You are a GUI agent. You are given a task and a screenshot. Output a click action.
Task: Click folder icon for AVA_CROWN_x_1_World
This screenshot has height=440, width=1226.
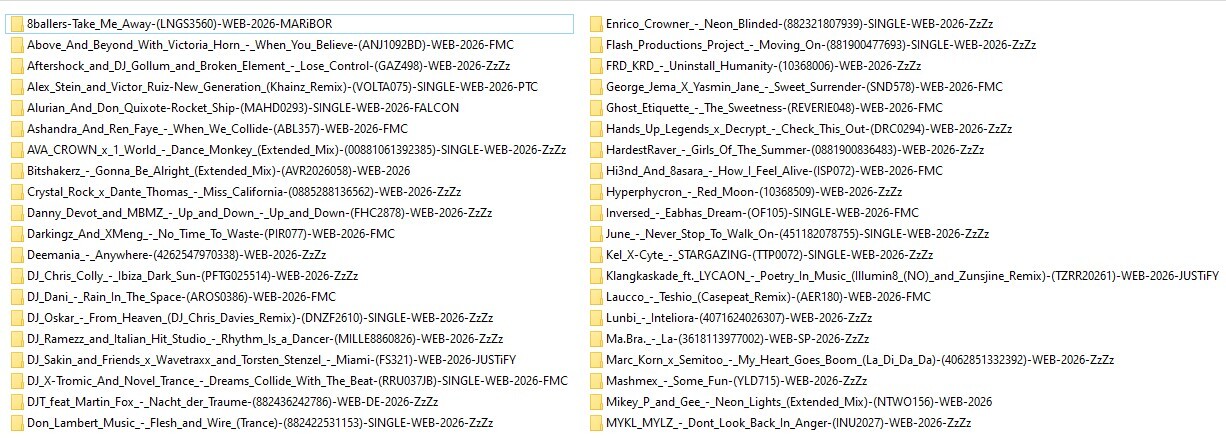point(16,150)
